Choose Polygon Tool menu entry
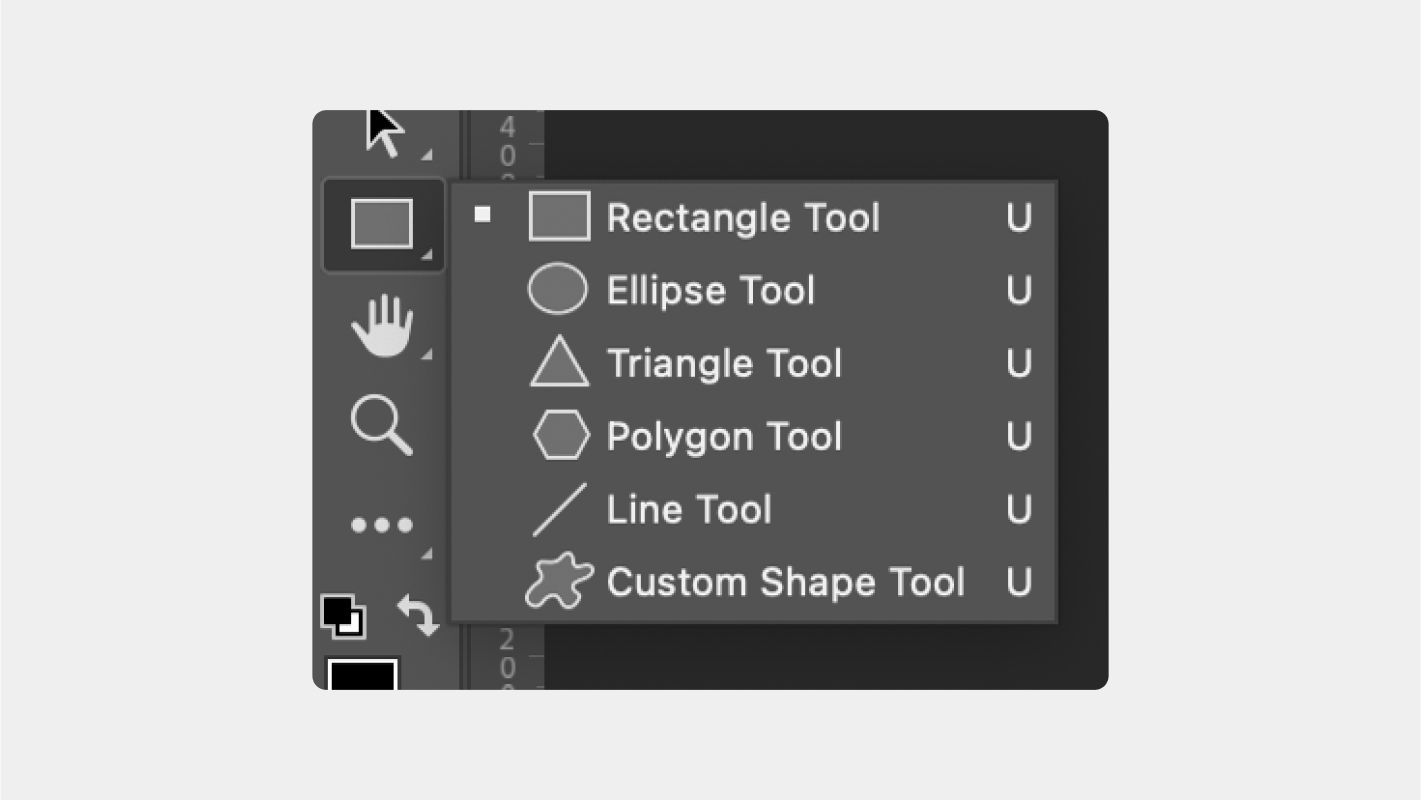1421x800 pixels. (724, 437)
